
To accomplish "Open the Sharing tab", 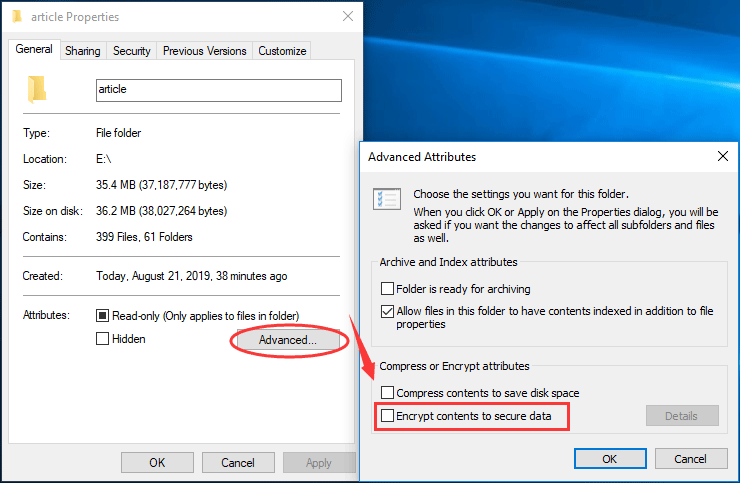I will tap(83, 51).
